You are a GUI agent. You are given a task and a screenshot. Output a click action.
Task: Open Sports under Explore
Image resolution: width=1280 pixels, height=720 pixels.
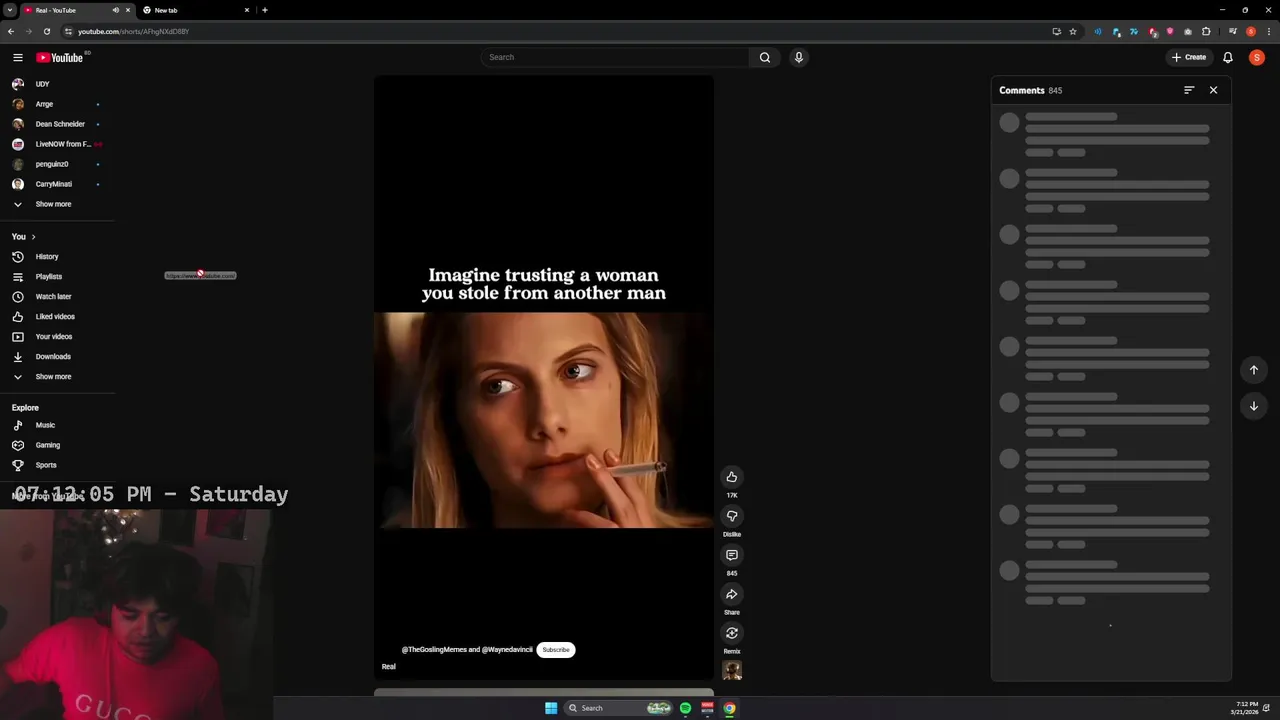[46, 465]
